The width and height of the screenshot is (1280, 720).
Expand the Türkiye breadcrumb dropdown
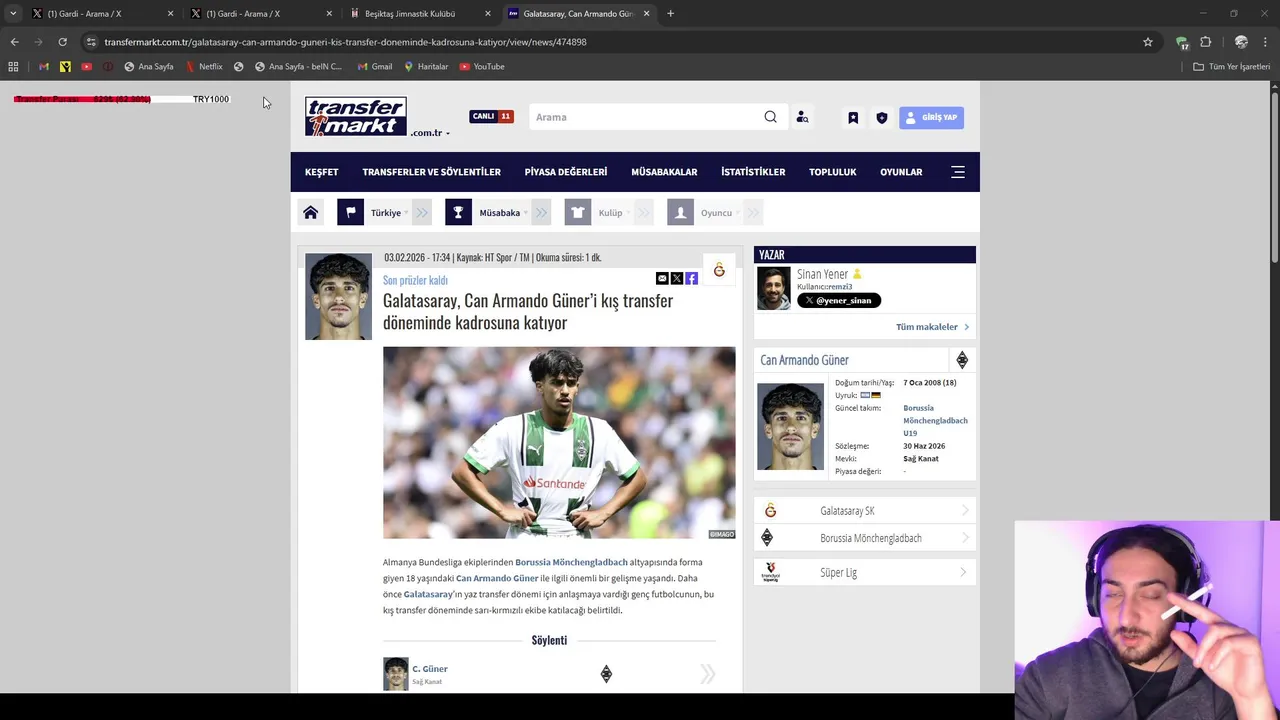point(422,213)
